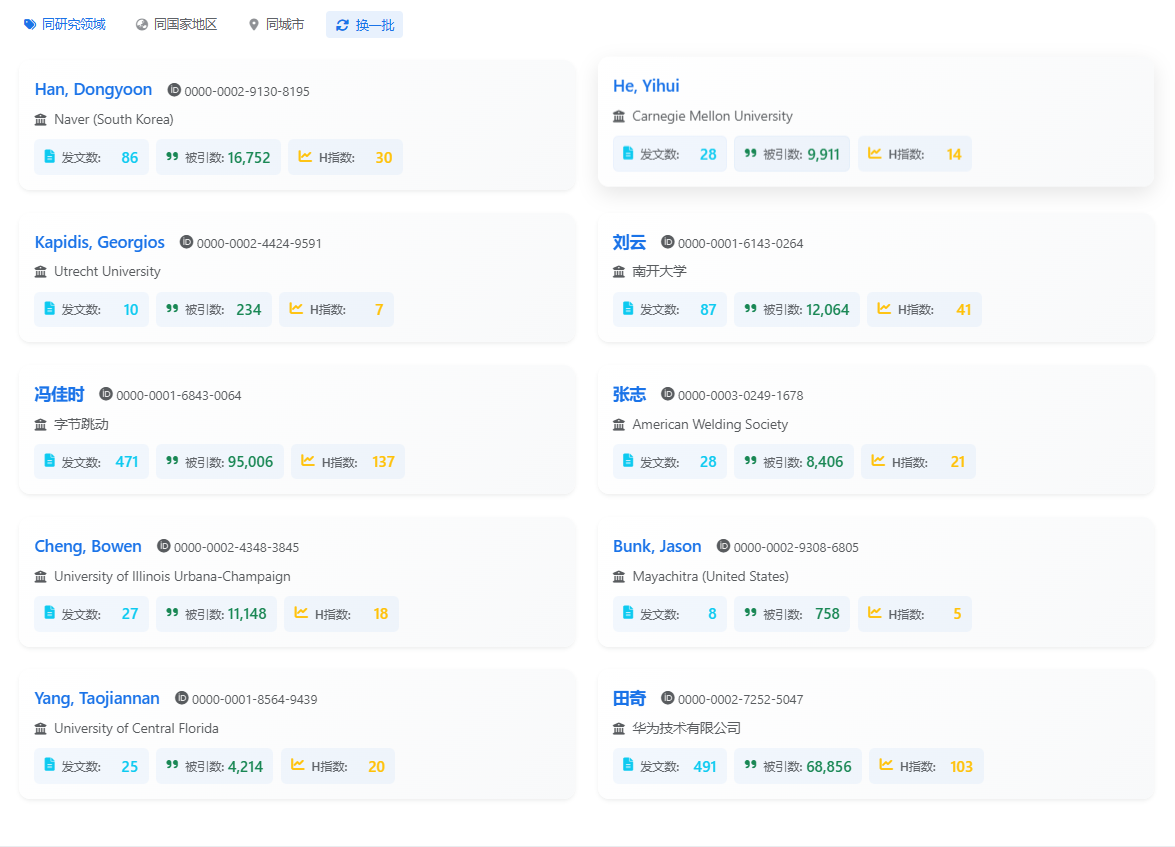Select the 同城市 filter tab
Image resolution: width=1175 pixels, height=847 pixels.
point(276,24)
